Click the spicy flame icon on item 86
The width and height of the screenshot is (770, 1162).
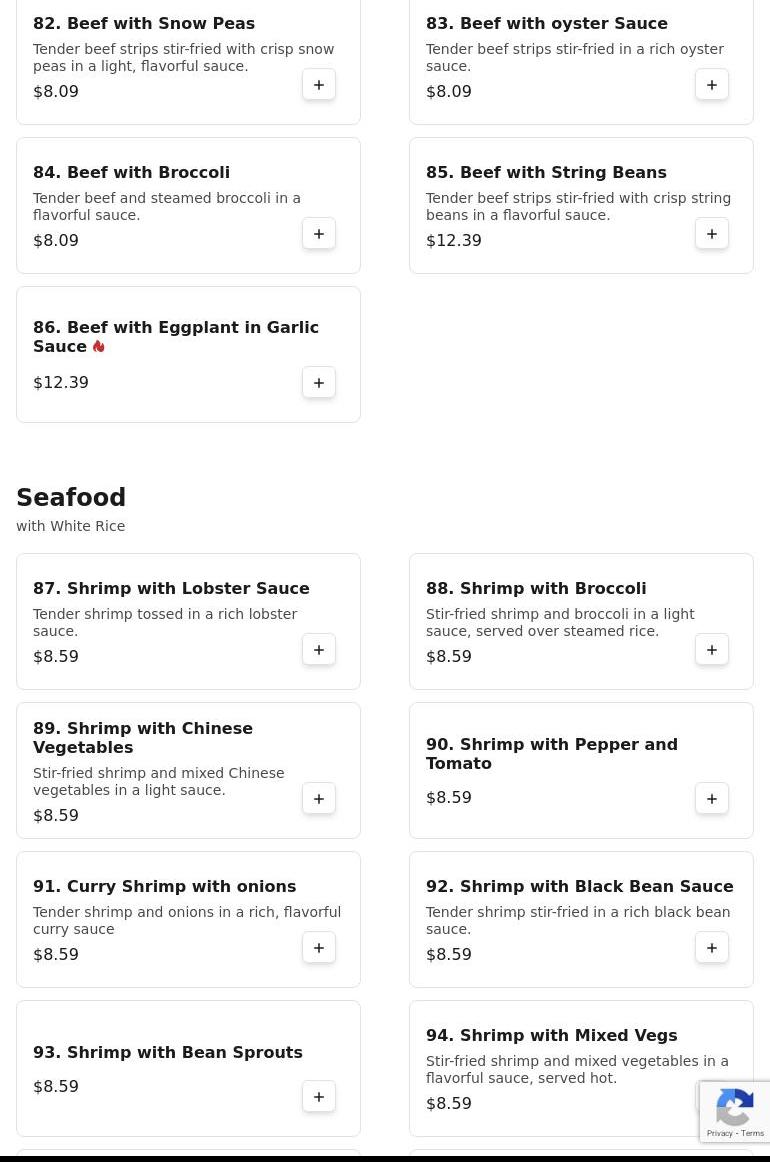coord(99,346)
